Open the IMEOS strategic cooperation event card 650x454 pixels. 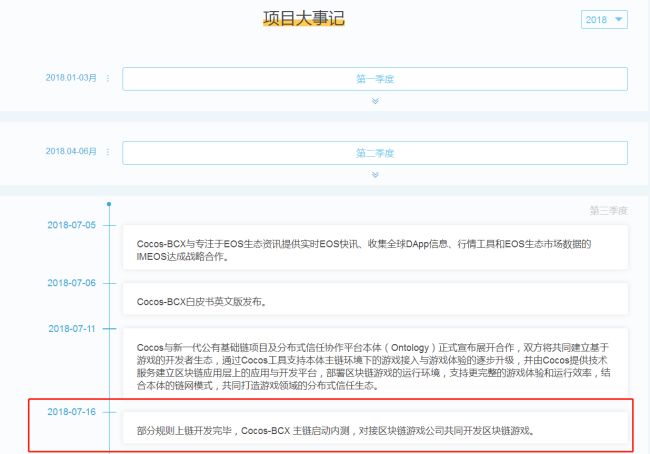coord(375,248)
